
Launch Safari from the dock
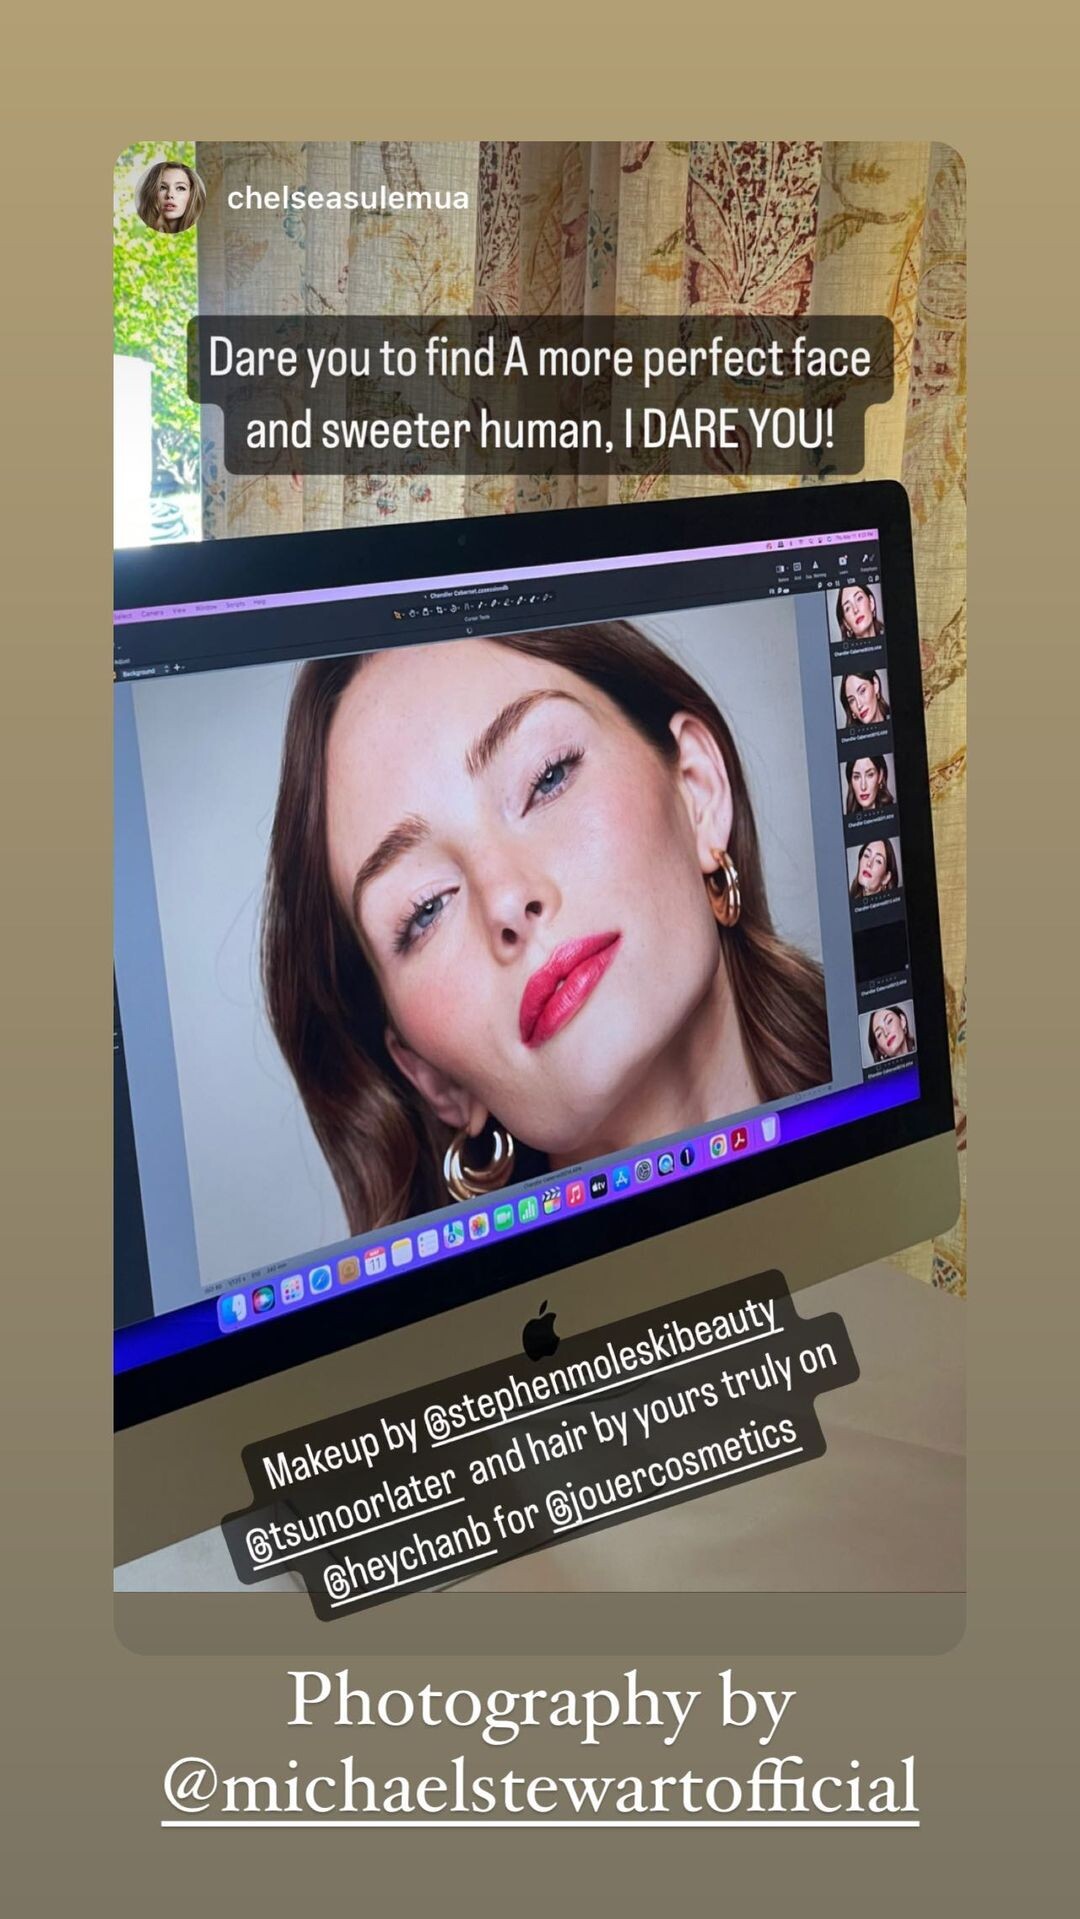click(320, 1279)
